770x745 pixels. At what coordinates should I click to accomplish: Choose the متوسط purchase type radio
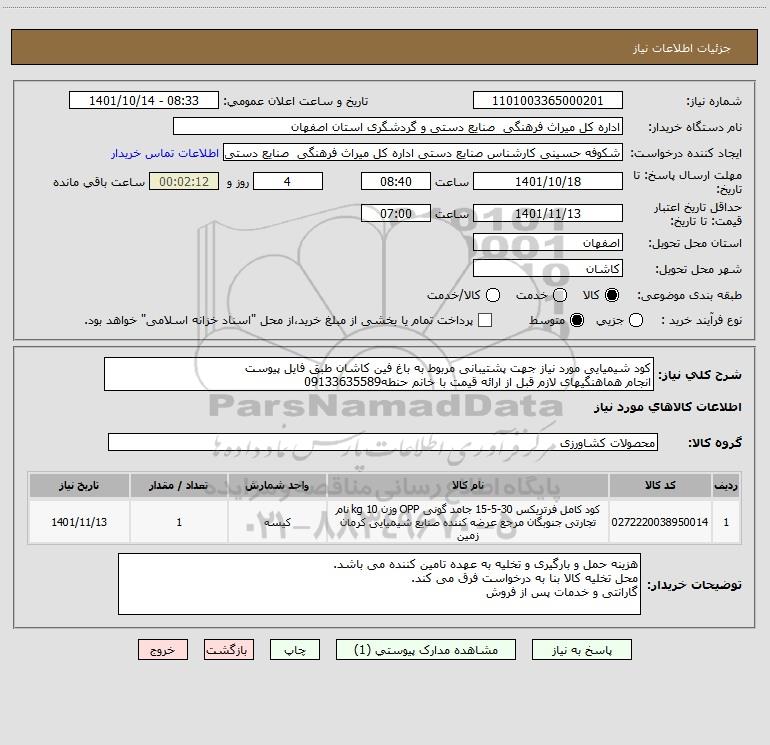[x=577, y=321]
